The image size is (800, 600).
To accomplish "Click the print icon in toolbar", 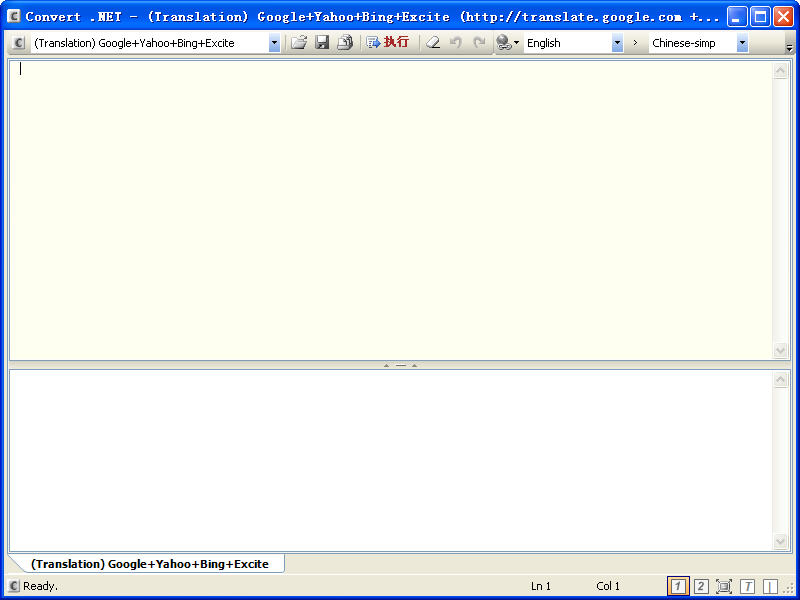I will click(x=345, y=43).
